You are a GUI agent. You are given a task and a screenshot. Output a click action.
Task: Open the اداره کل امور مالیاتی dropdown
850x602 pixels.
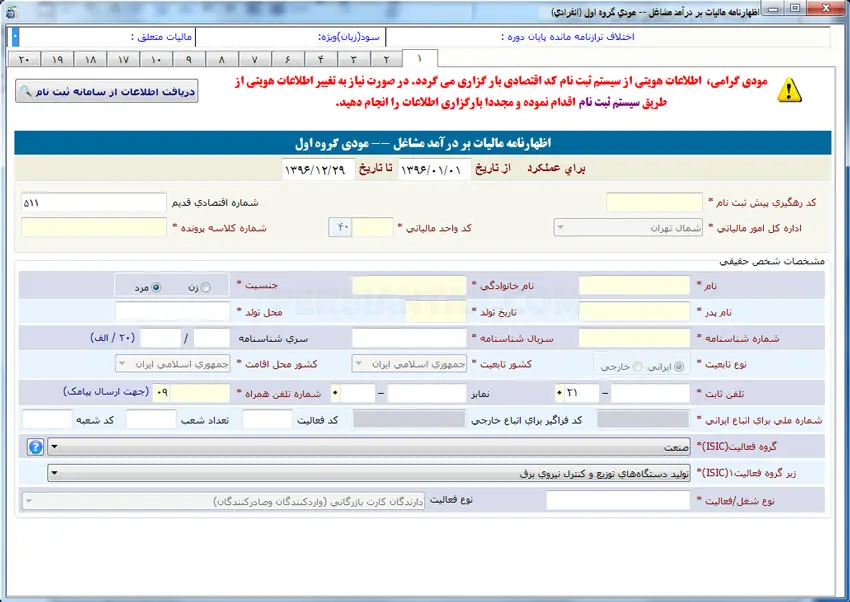[x=628, y=228]
